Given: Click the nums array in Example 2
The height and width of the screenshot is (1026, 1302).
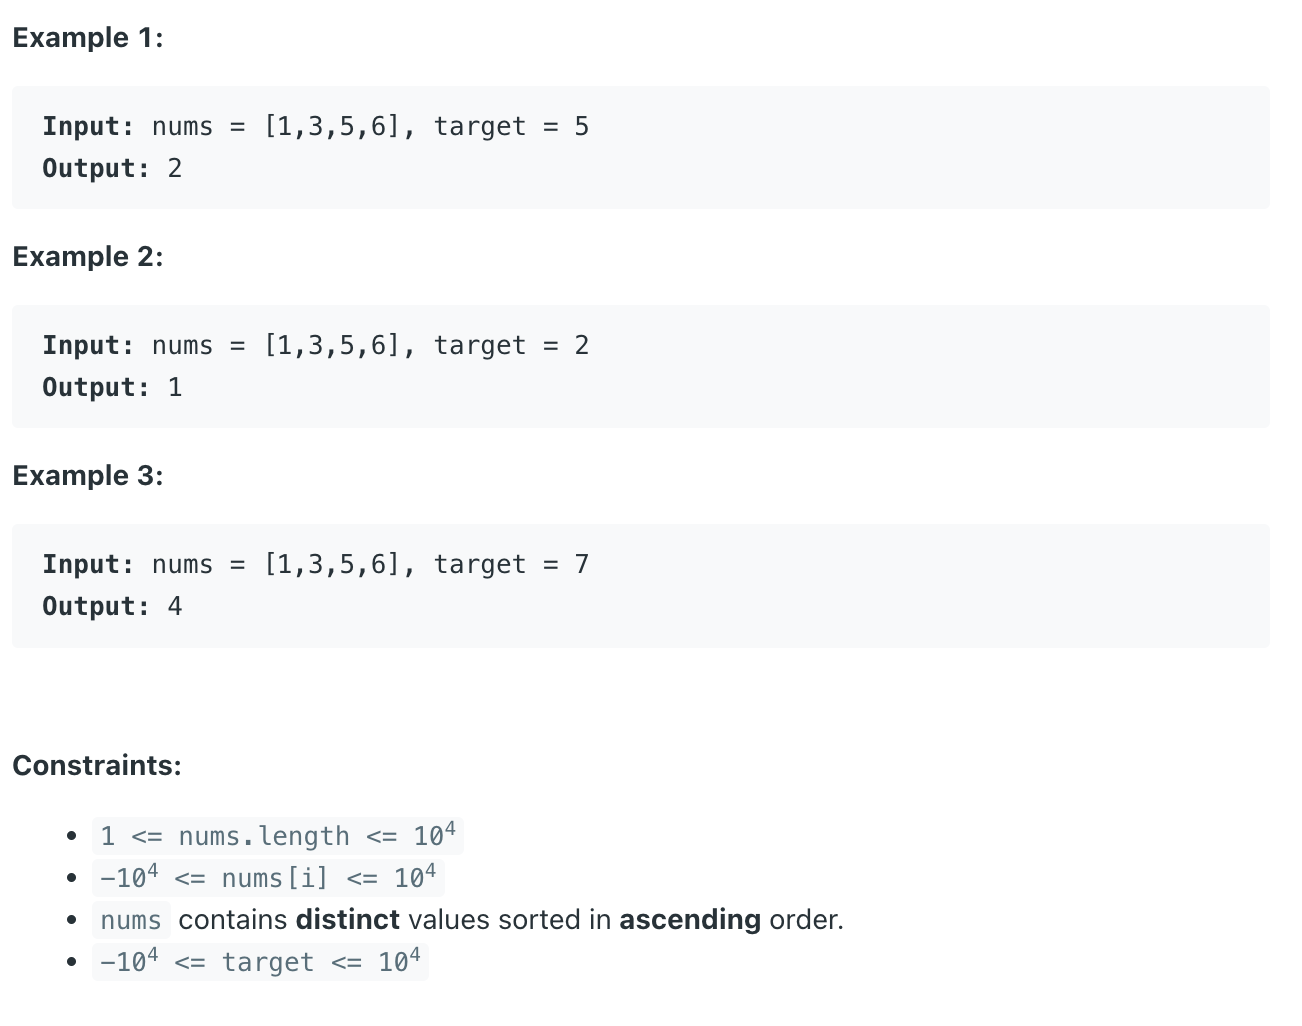Looking at the screenshot, I should pos(332,346).
